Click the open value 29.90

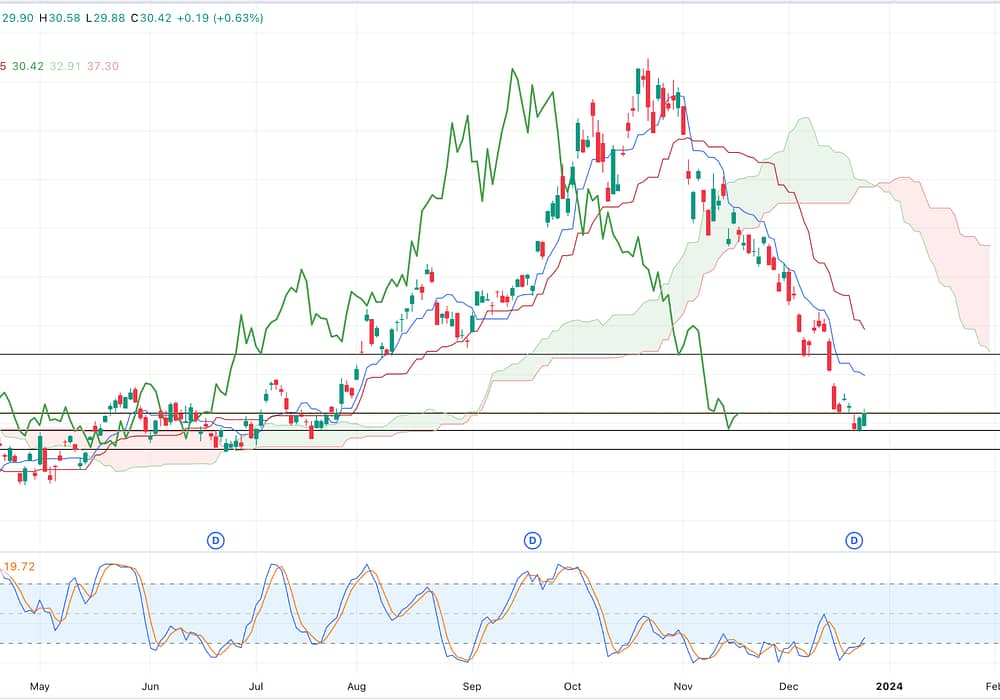click(17, 18)
